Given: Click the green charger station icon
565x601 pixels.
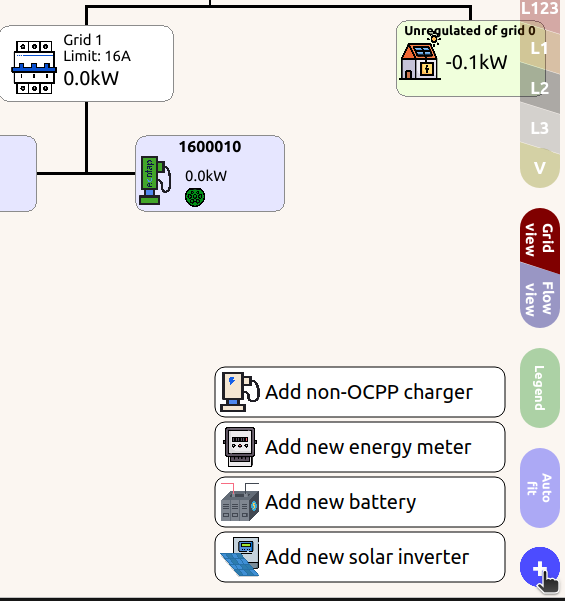Looking at the screenshot, I should 155,180.
